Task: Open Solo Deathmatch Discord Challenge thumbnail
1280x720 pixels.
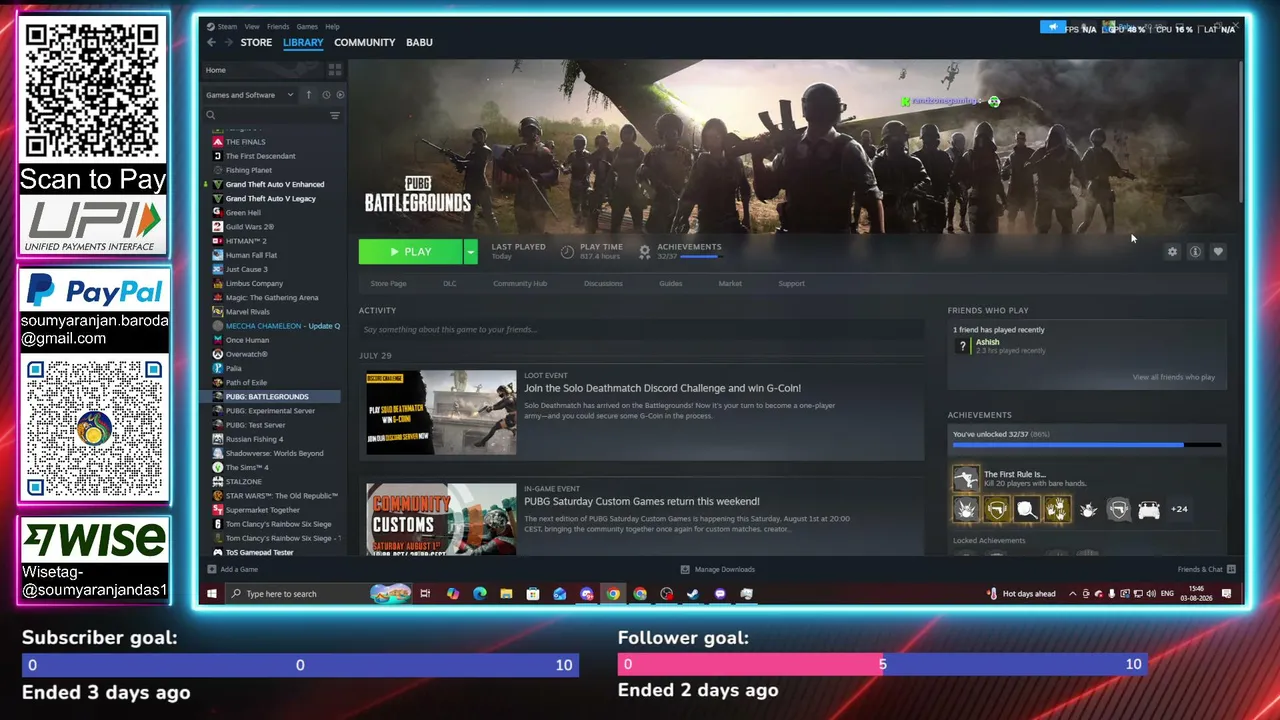Action: [441, 412]
